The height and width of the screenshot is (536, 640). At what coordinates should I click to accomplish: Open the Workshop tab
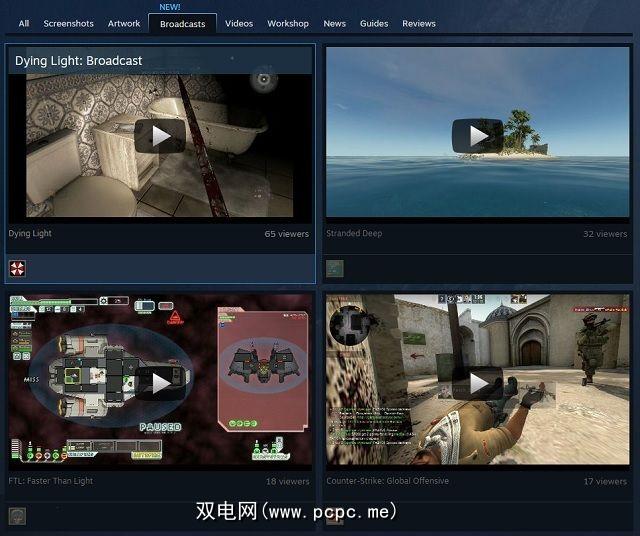[x=288, y=24]
